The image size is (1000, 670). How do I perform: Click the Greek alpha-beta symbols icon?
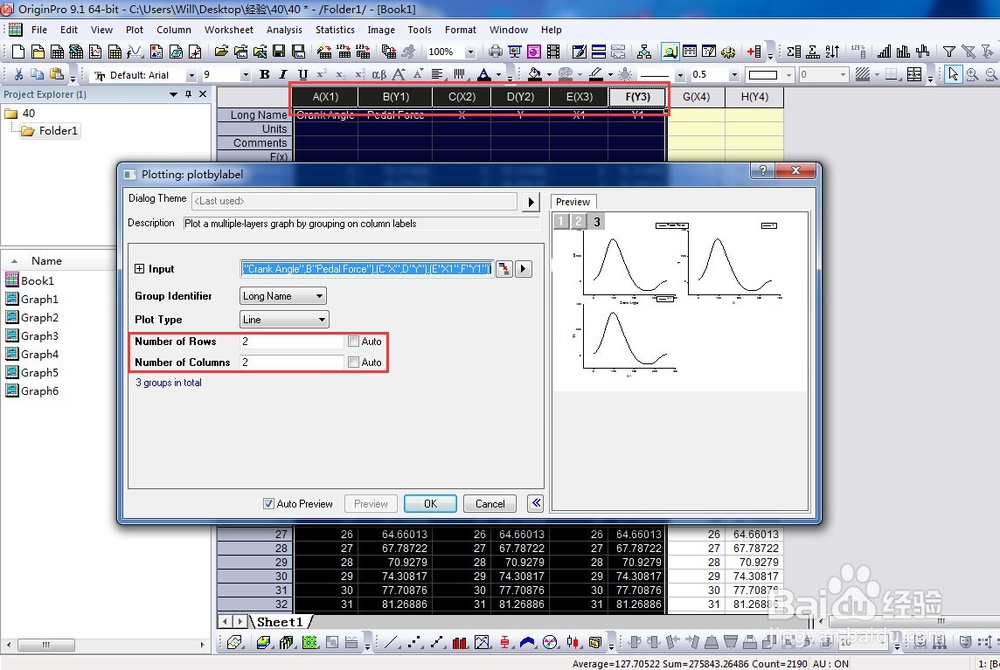pos(379,75)
